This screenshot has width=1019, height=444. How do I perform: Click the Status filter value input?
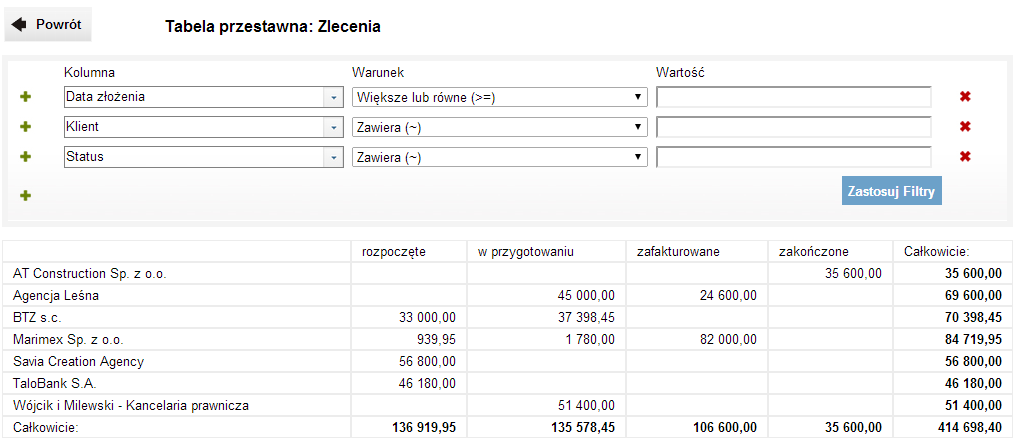coord(793,157)
